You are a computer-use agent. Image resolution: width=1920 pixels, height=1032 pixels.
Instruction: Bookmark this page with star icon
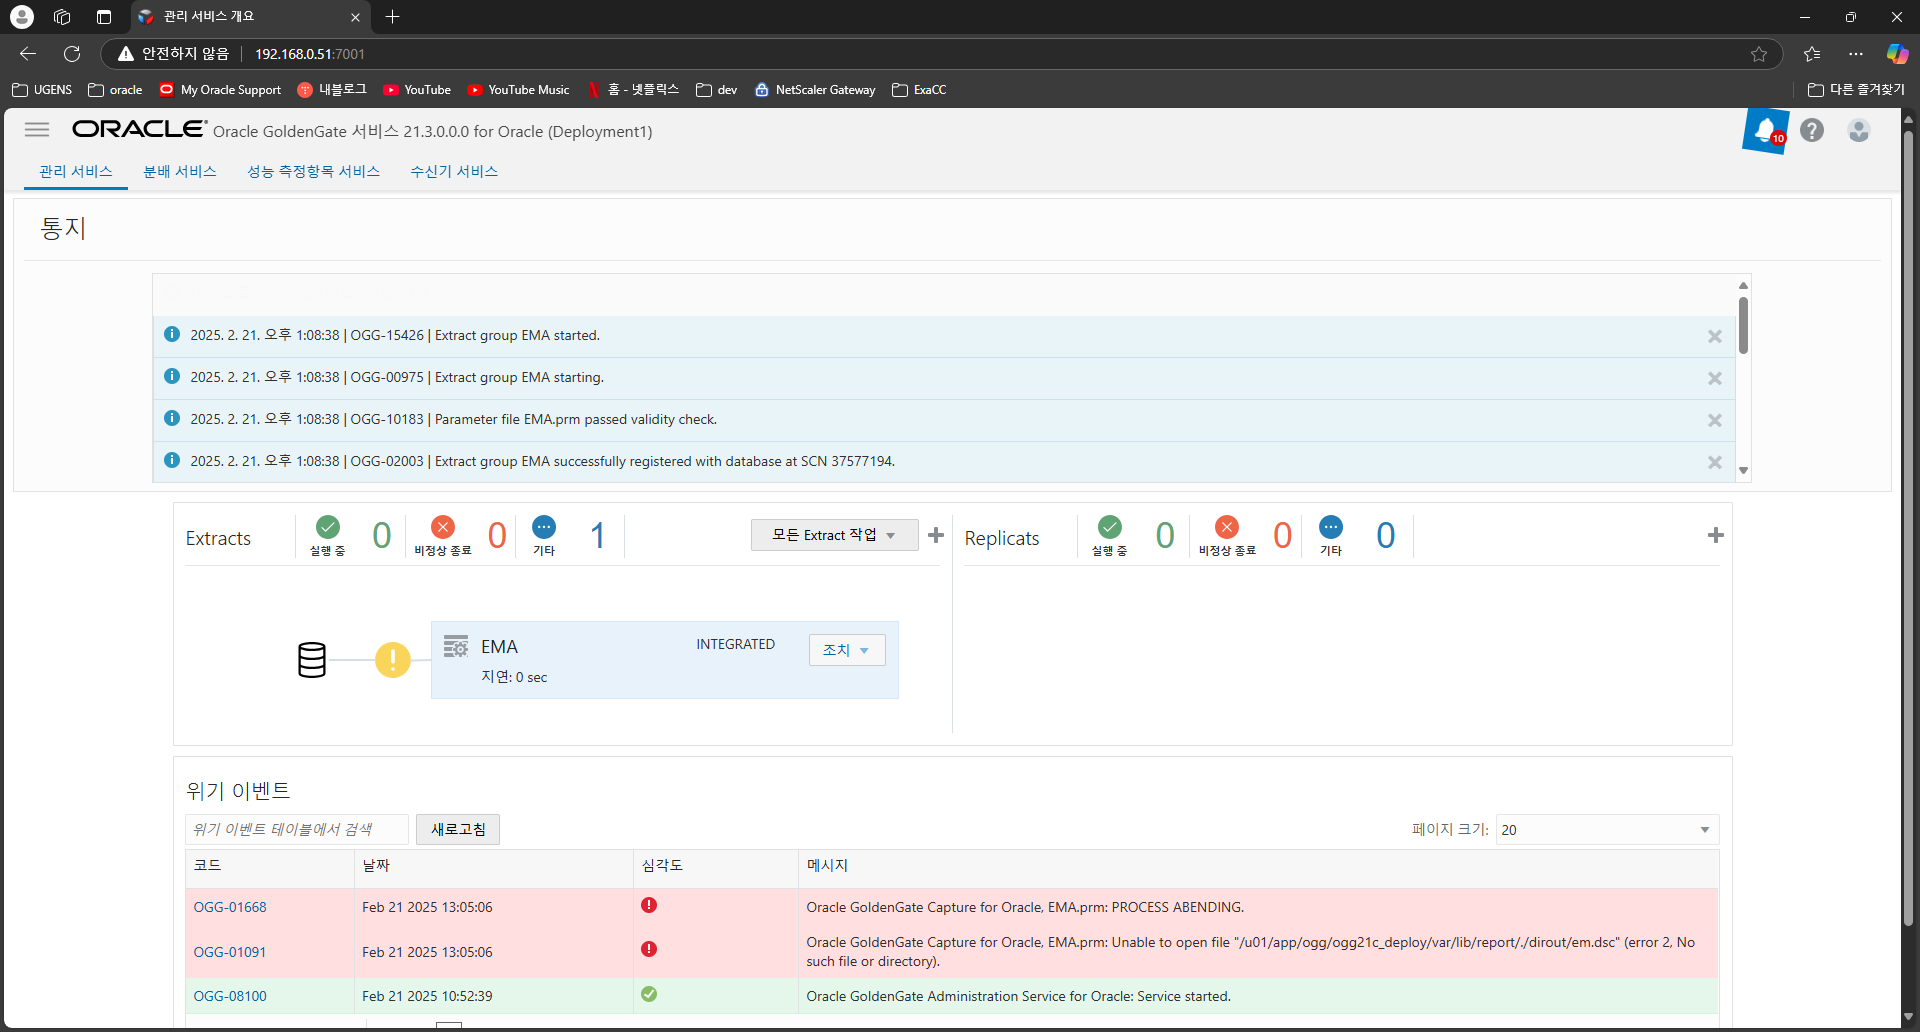[x=1759, y=54]
